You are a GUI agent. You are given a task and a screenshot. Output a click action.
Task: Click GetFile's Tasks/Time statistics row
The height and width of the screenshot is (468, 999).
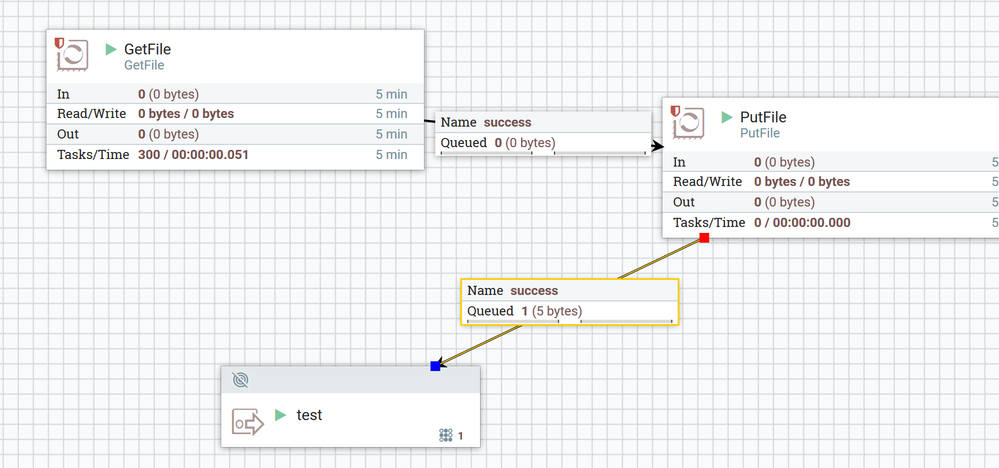234,155
